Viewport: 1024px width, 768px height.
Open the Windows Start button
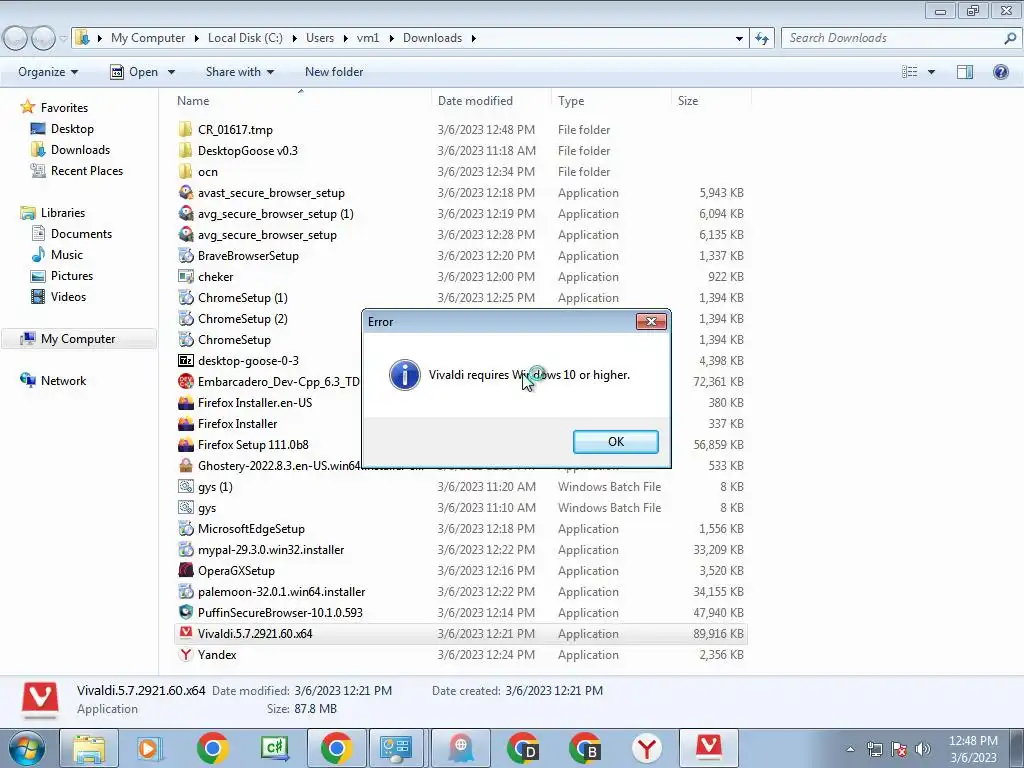click(27, 749)
